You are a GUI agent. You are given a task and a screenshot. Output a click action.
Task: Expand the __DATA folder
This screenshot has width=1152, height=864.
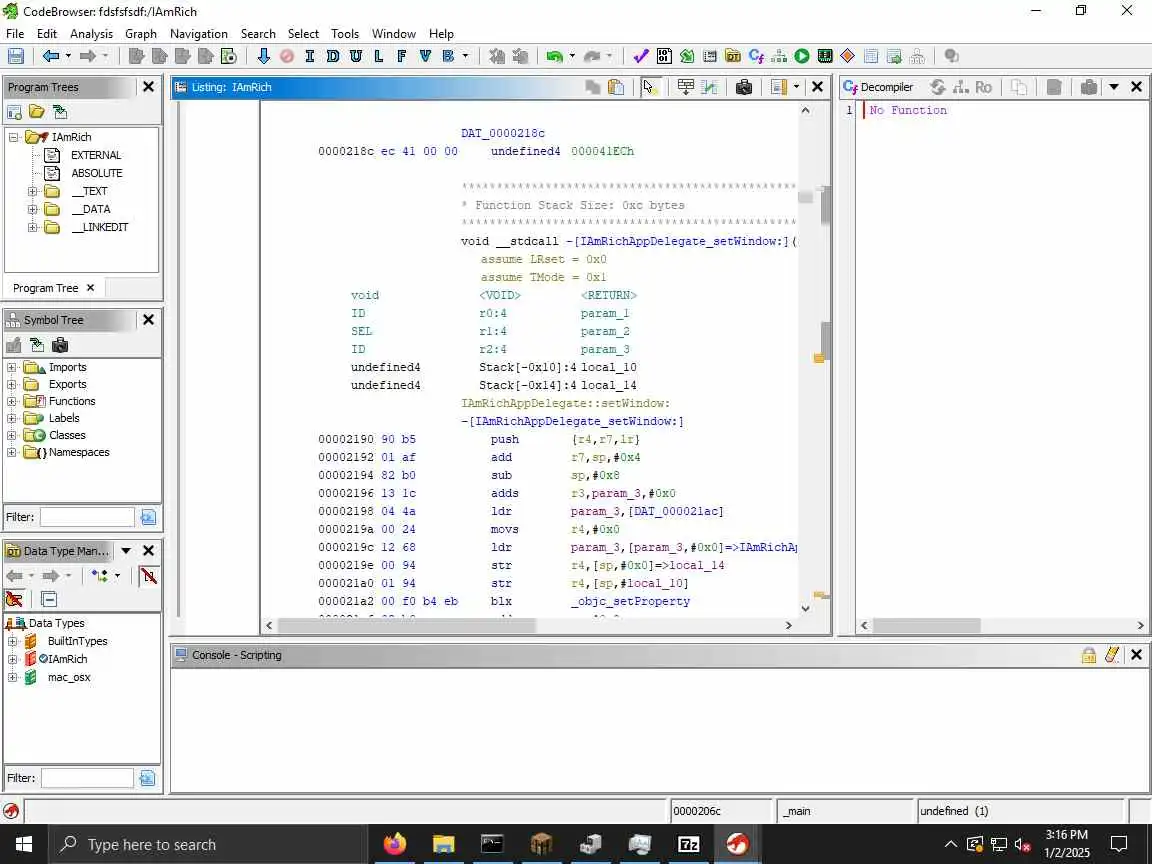pos(32,209)
